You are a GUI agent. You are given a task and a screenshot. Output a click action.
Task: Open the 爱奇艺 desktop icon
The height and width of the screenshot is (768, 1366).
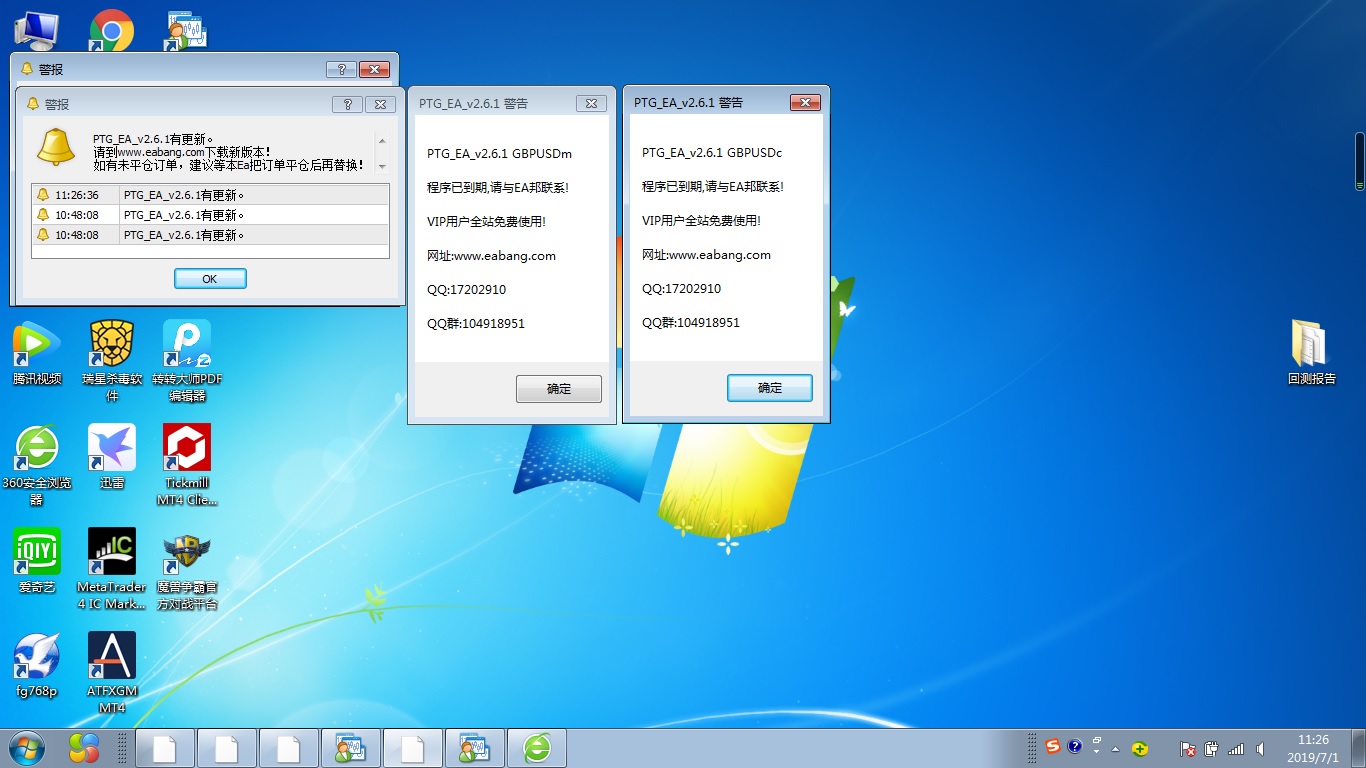click(x=37, y=561)
